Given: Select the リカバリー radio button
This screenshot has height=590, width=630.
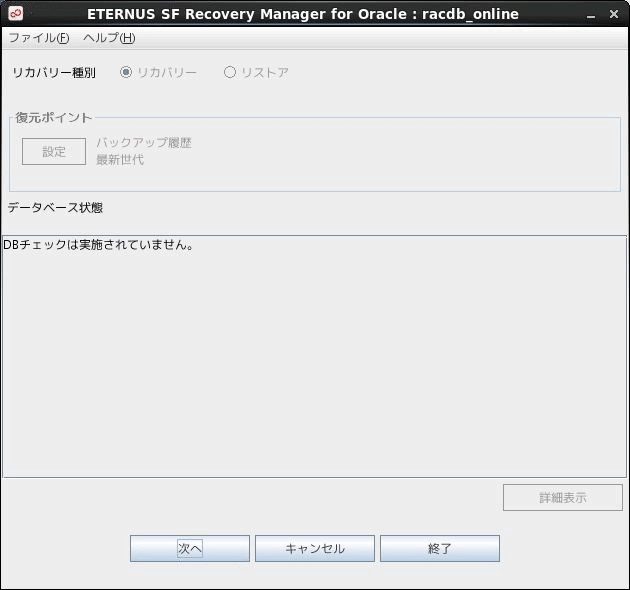Looking at the screenshot, I should [158, 72].
